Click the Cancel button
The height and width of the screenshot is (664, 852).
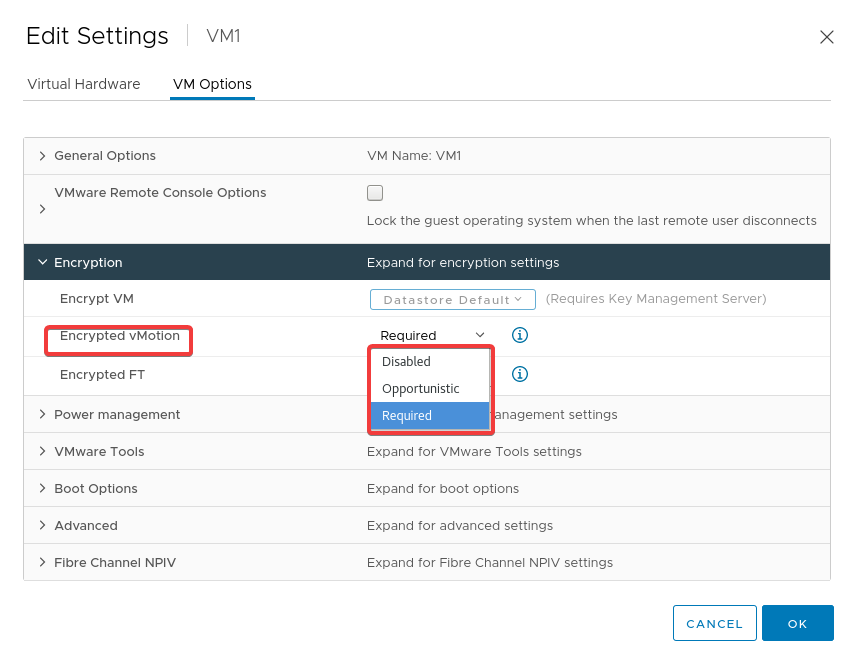click(x=715, y=623)
